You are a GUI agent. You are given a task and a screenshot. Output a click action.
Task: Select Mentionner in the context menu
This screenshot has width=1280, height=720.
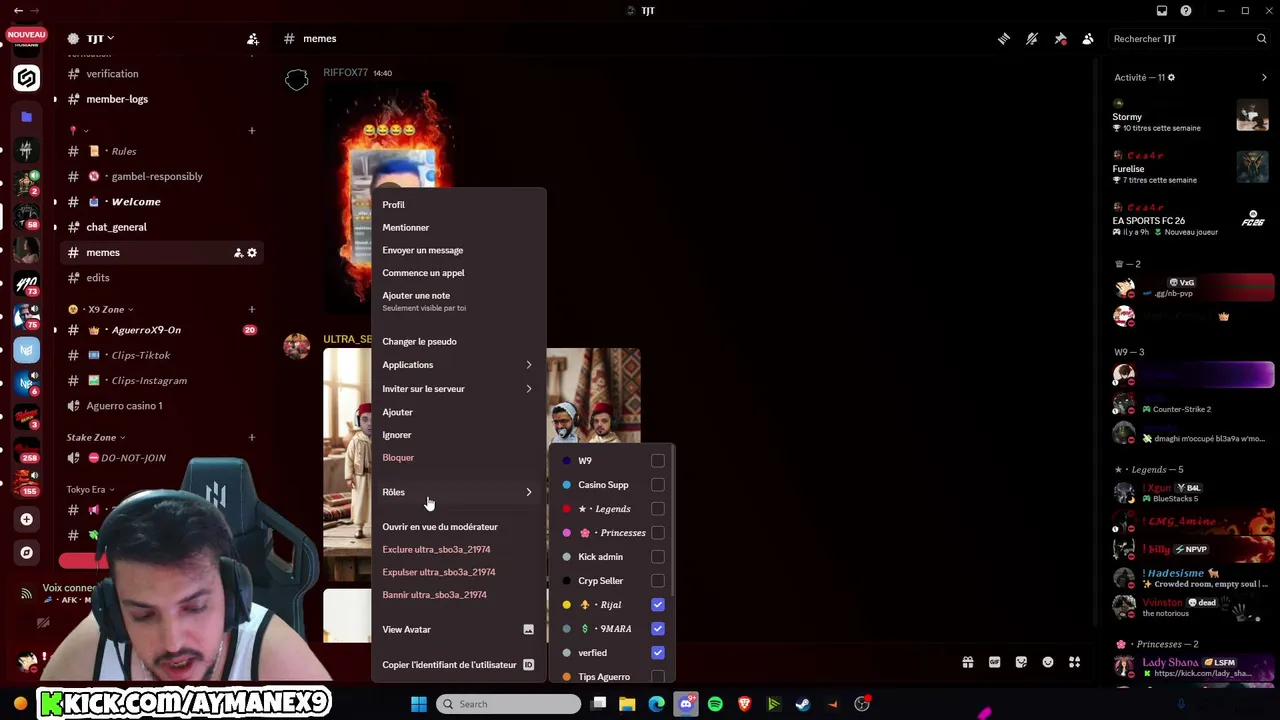point(458,228)
